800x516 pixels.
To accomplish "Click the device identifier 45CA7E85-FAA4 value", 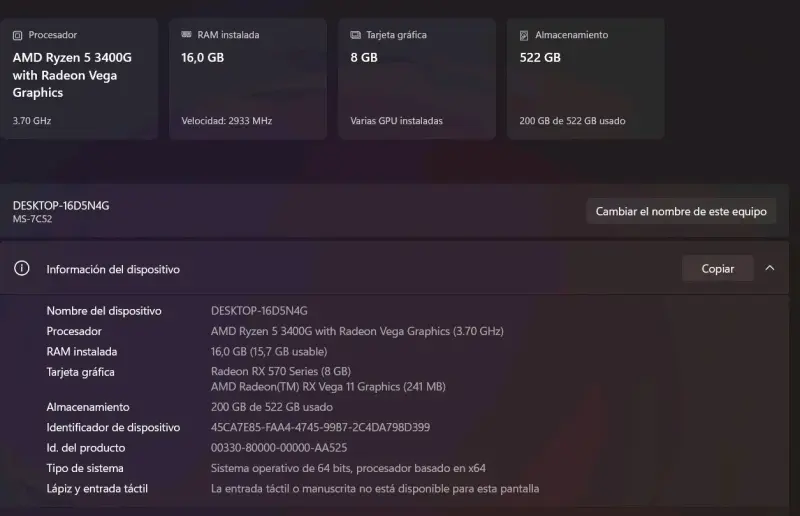I will (x=320, y=428).
